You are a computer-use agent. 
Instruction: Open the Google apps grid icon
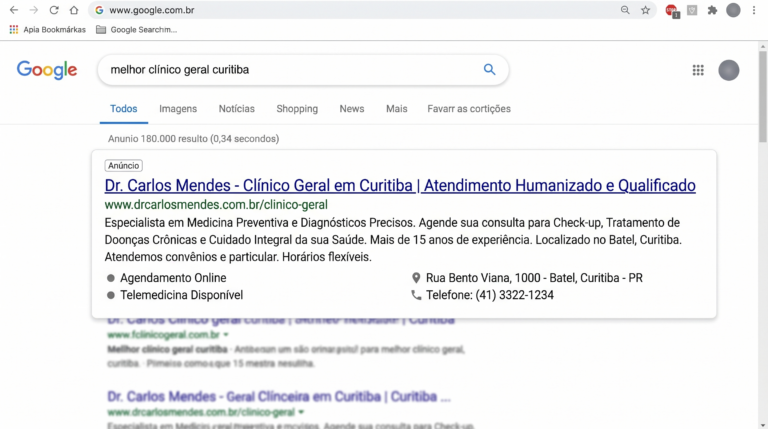pos(698,70)
